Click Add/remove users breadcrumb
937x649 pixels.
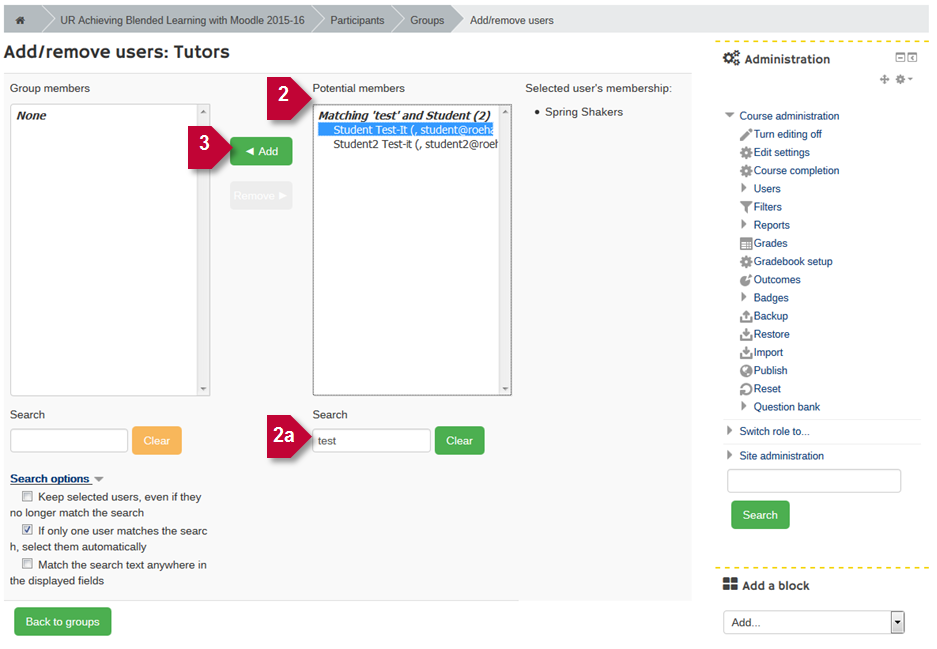click(x=512, y=20)
